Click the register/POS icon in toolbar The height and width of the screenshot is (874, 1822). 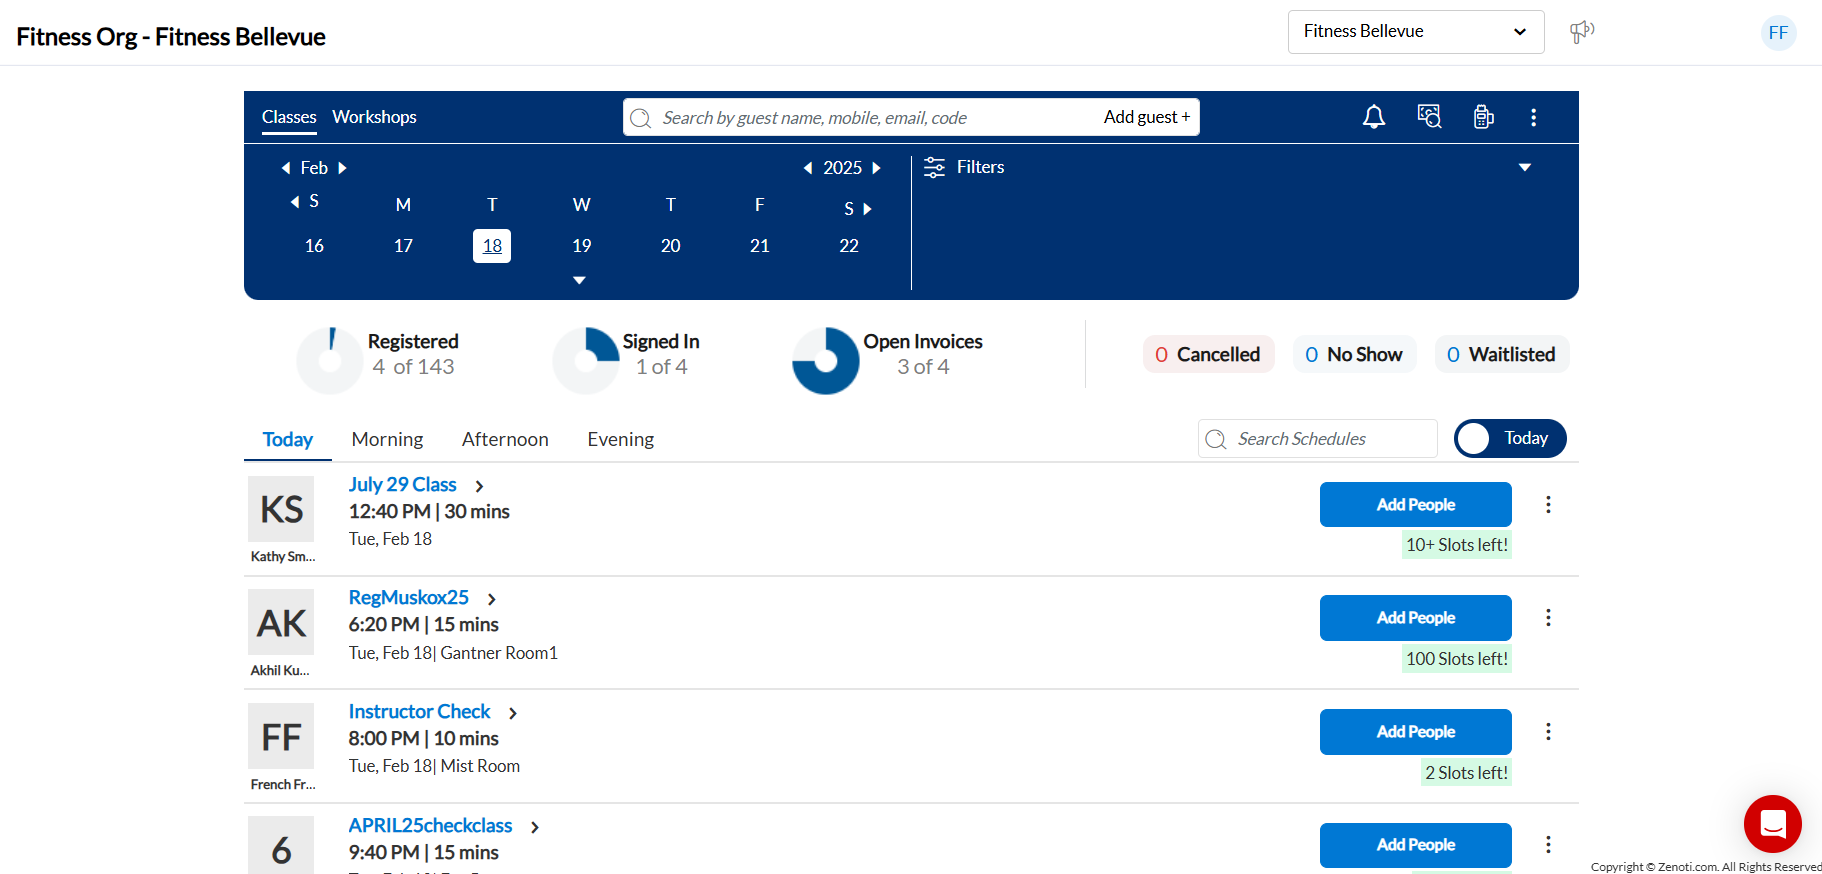[1484, 117]
